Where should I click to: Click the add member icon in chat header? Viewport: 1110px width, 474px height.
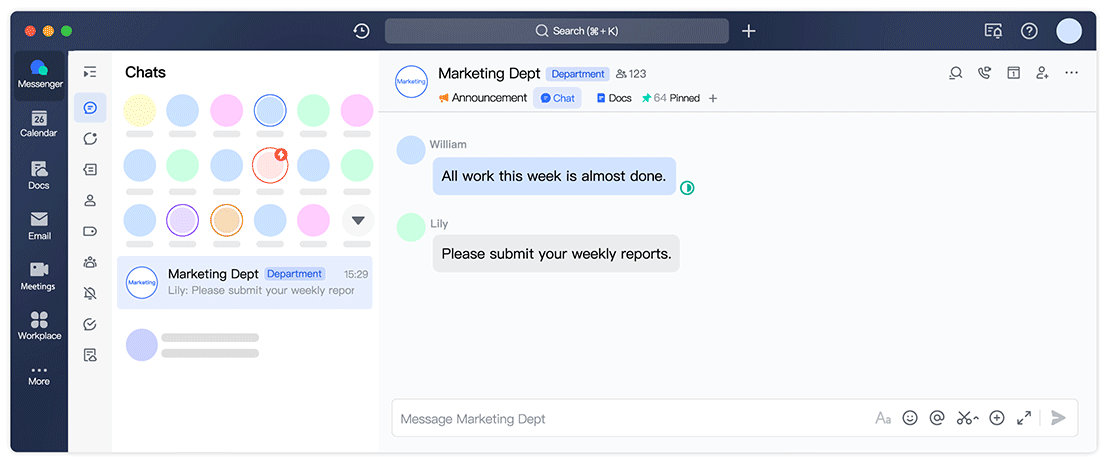pos(1042,73)
